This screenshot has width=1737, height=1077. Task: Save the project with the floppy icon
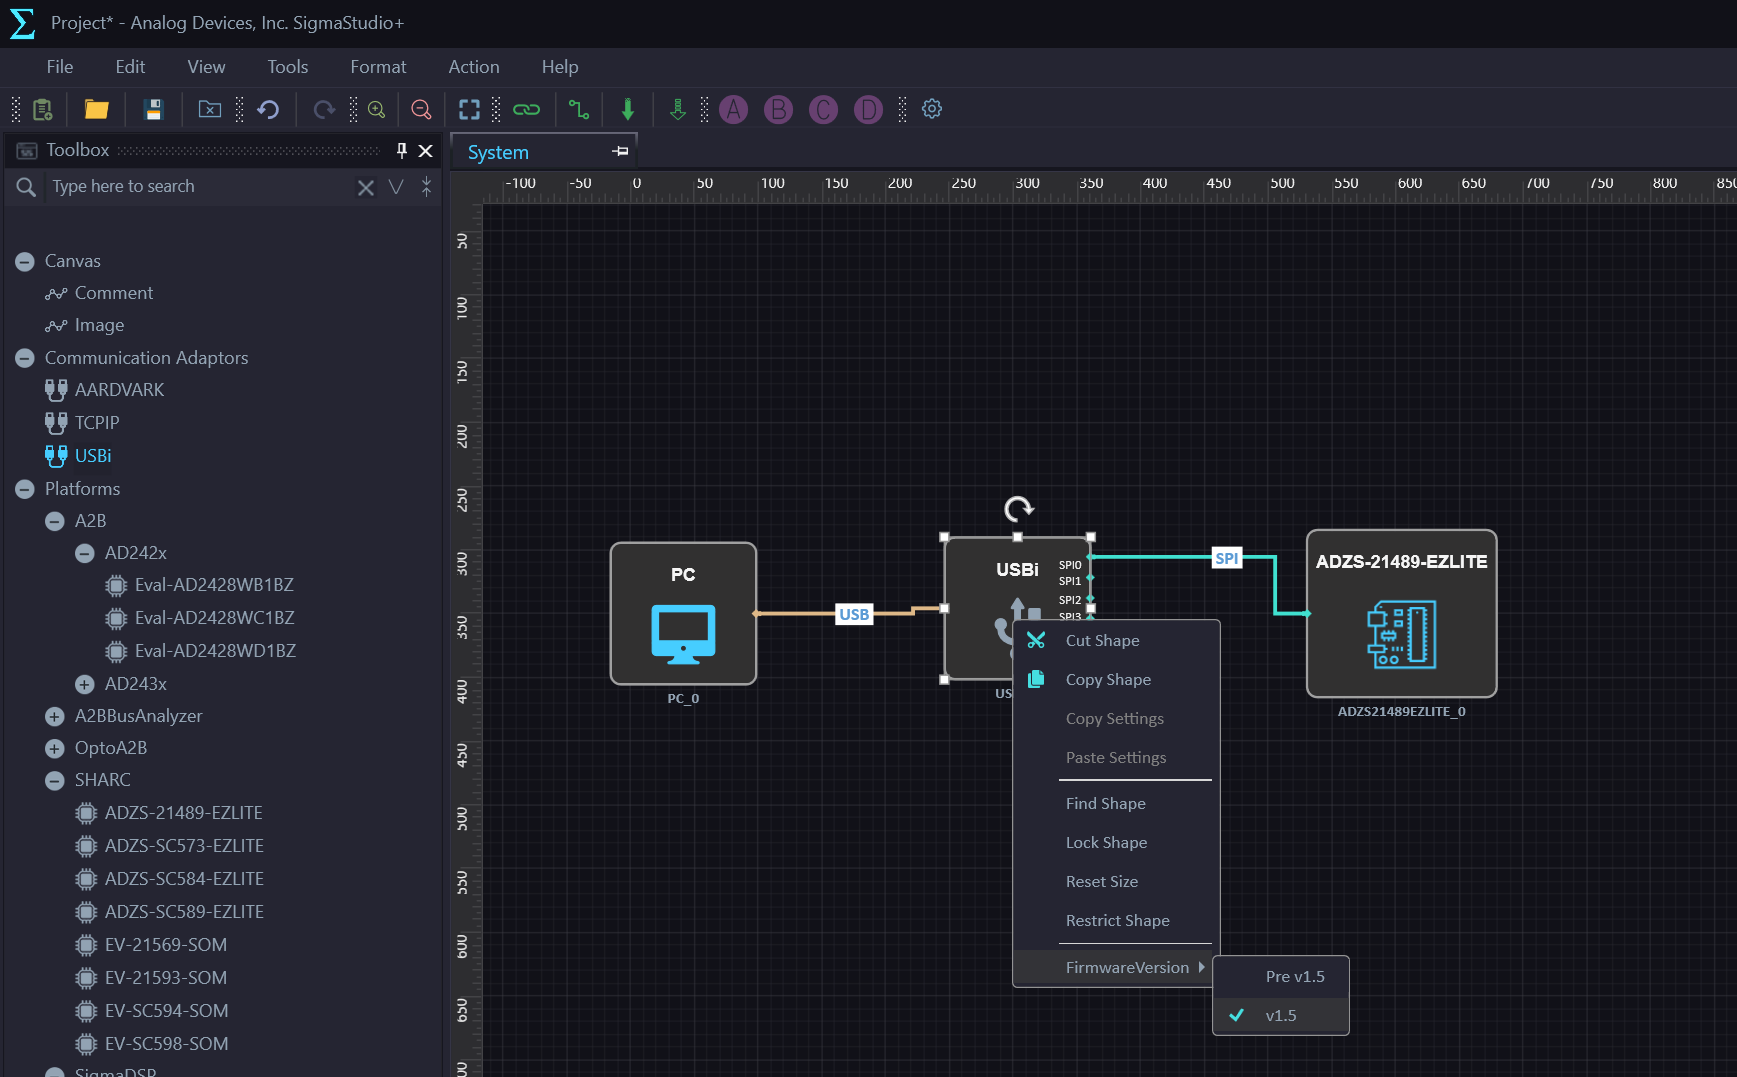tap(153, 109)
